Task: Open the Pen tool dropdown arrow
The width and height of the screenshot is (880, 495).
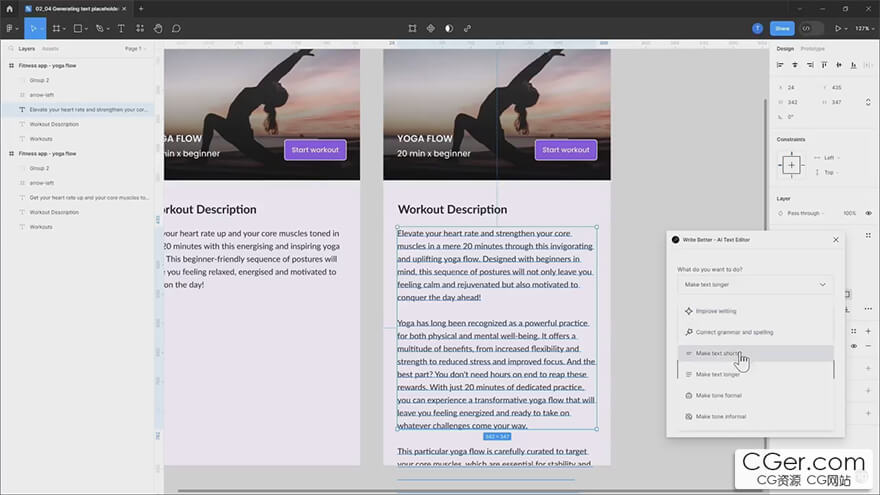Action: coord(108,29)
